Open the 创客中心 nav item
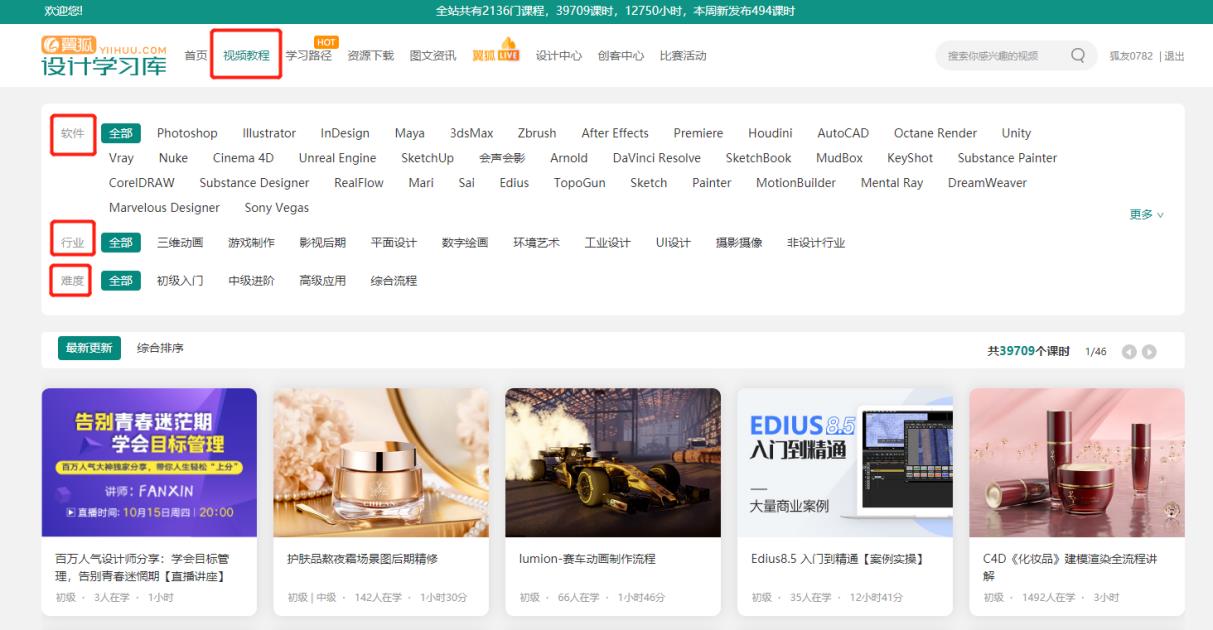 click(x=621, y=56)
